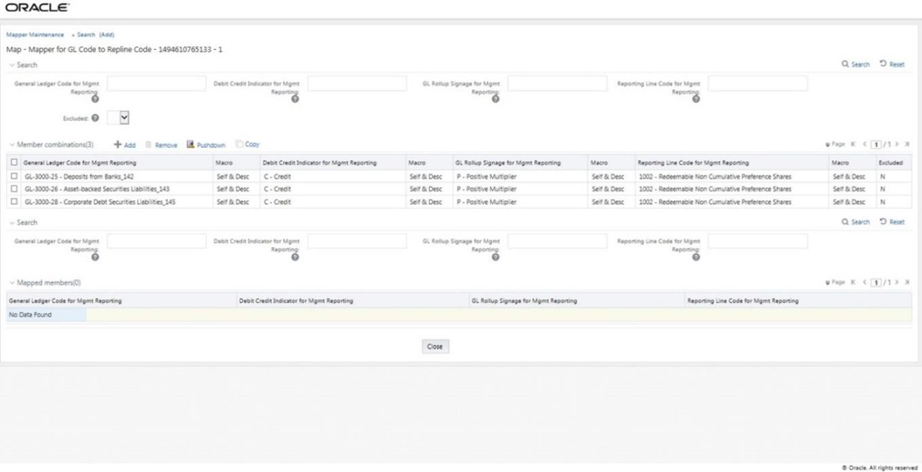Click the Mapped members page number box

[x=876, y=283]
